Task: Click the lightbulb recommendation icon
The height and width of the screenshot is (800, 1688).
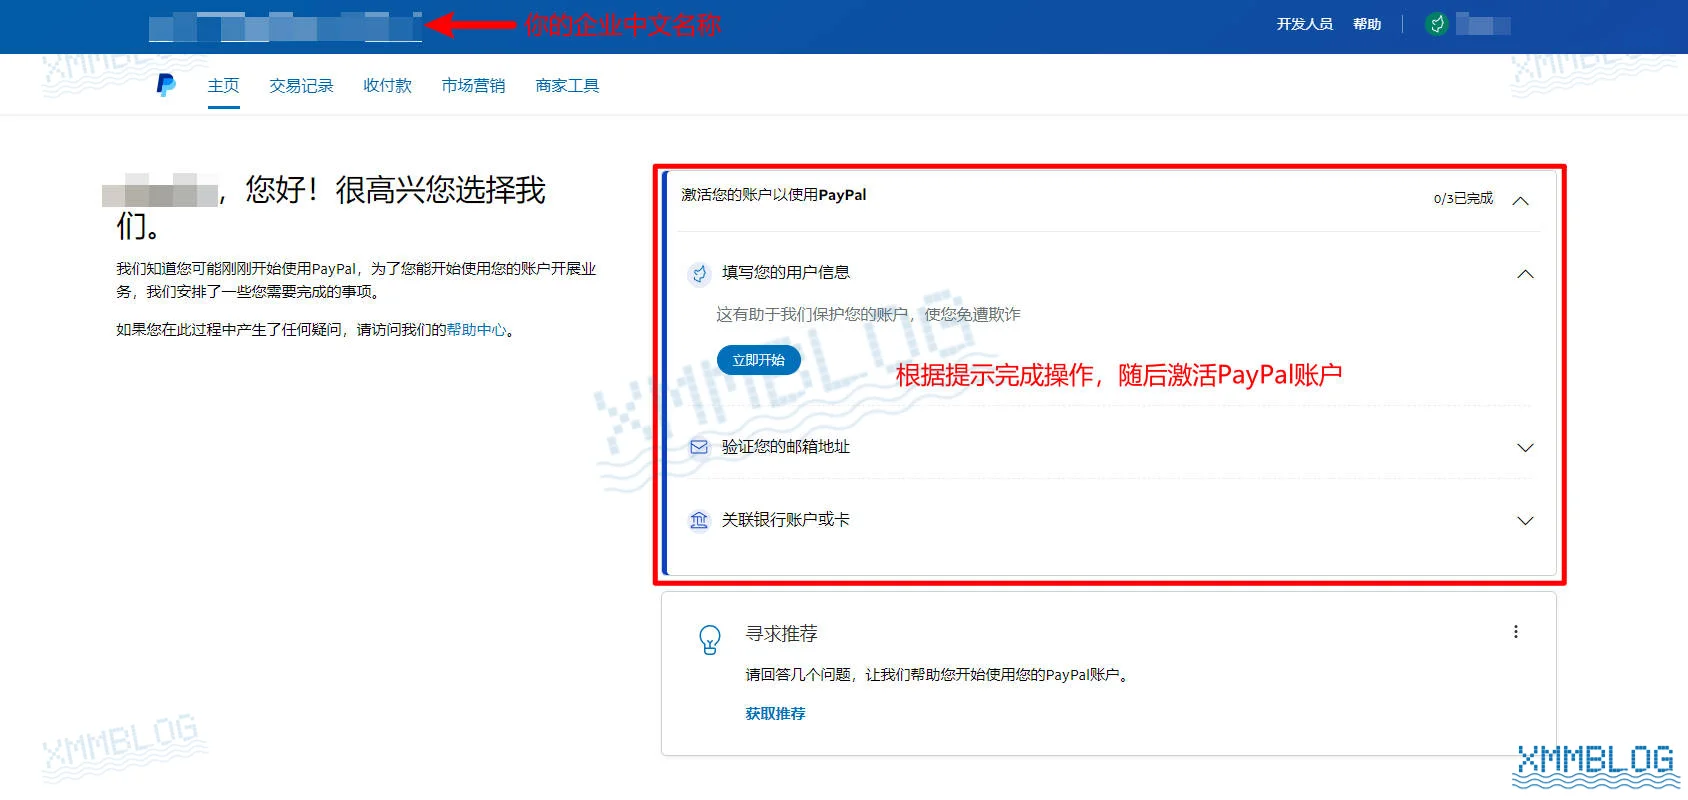Action: [710, 639]
